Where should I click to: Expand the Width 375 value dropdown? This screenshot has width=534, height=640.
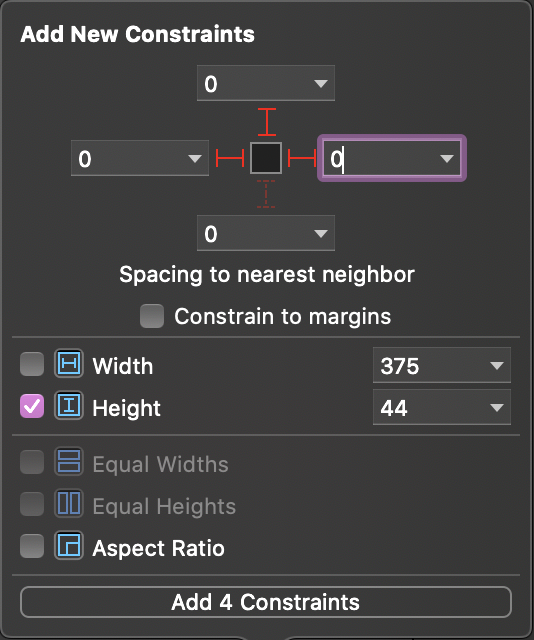point(497,365)
